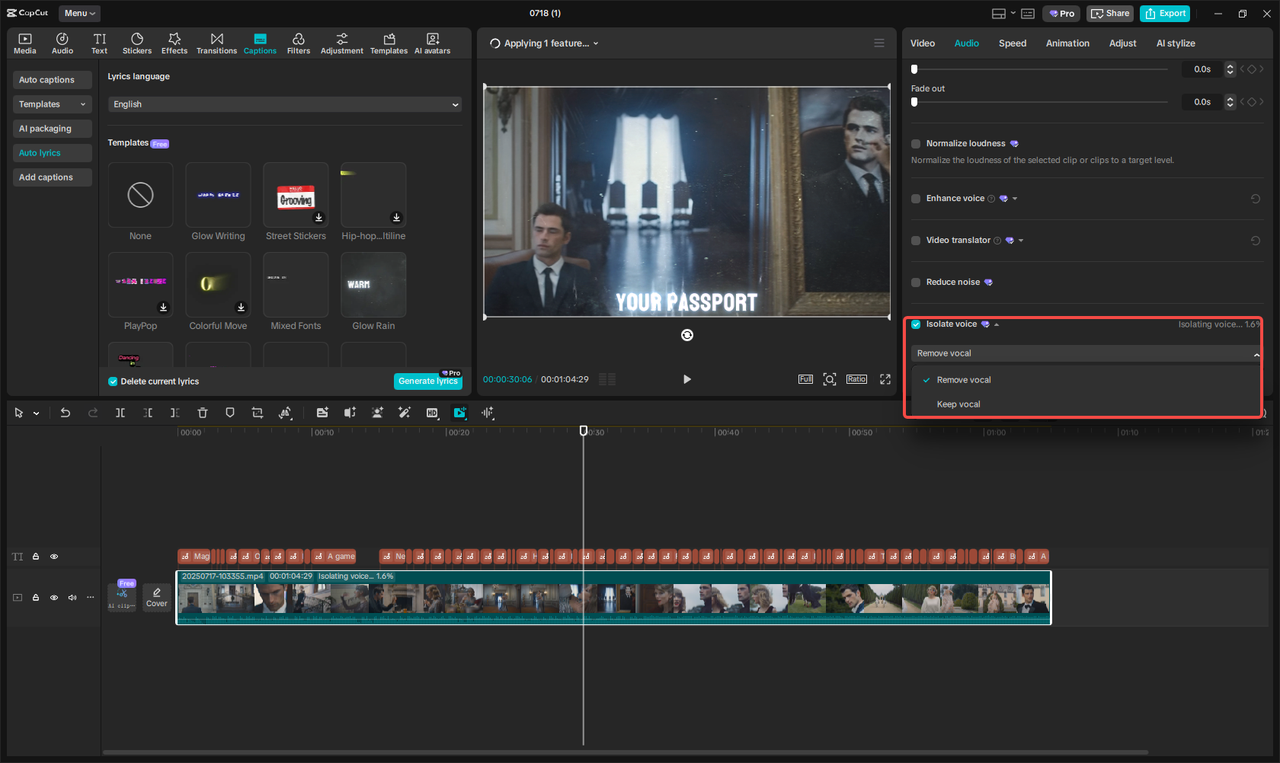
Task: Hide the main video track
Action: (x=54, y=597)
